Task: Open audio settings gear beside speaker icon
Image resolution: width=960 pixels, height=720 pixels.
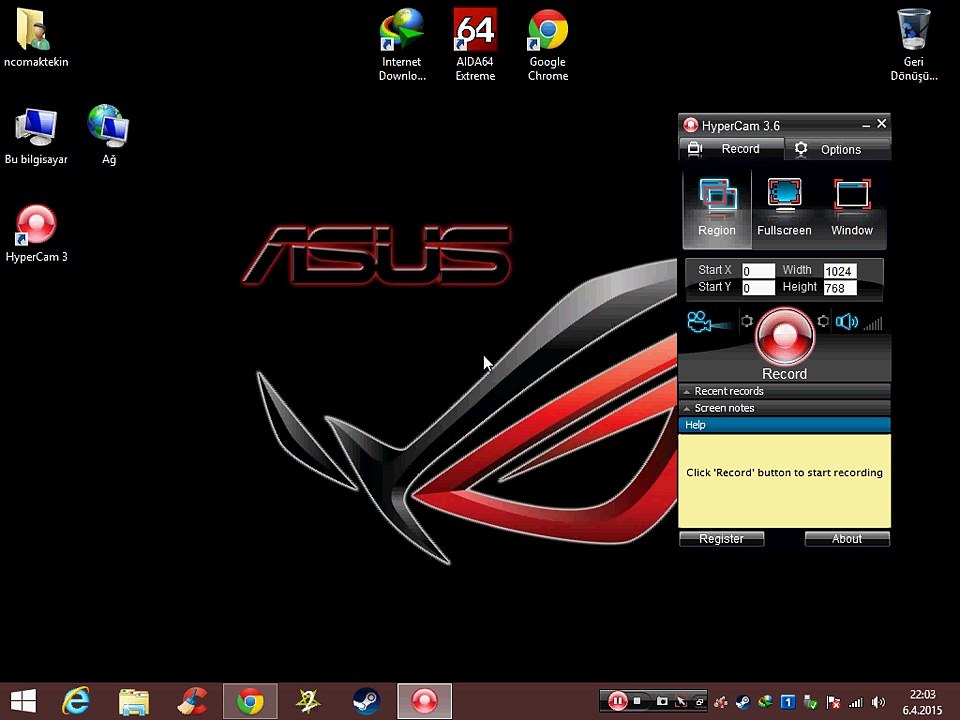Action: click(x=823, y=321)
